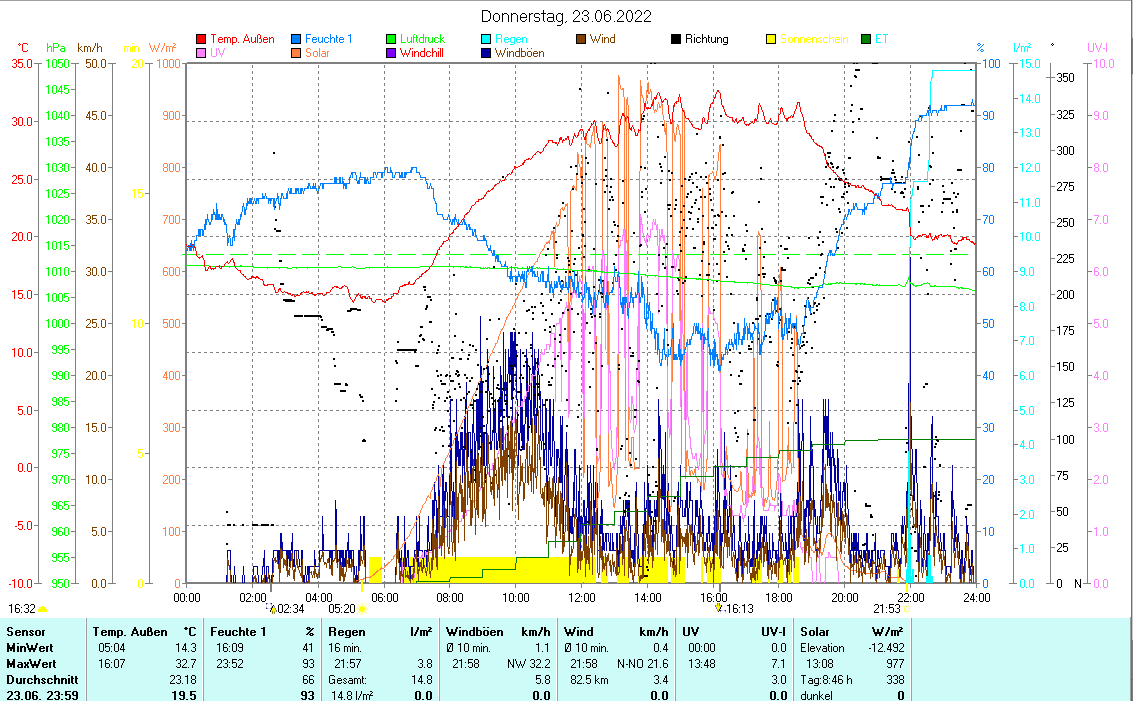Select the Windböen column header in table
This screenshot has height=701, width=1133.
click(474, 632)
